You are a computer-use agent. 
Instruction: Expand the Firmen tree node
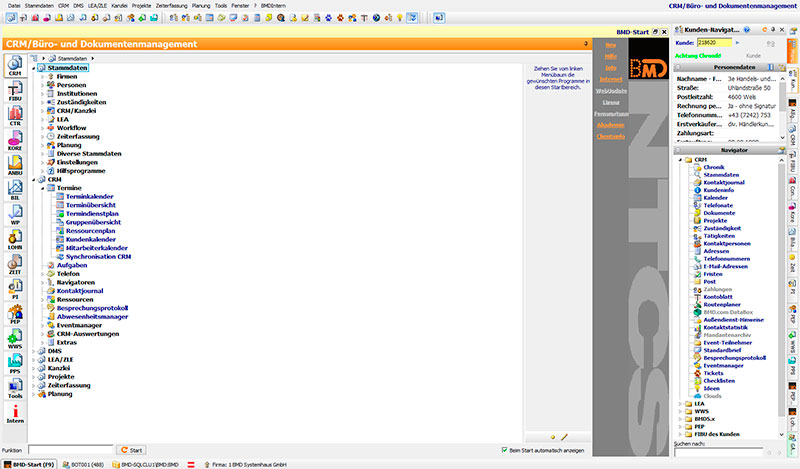(x=43, y=76)
